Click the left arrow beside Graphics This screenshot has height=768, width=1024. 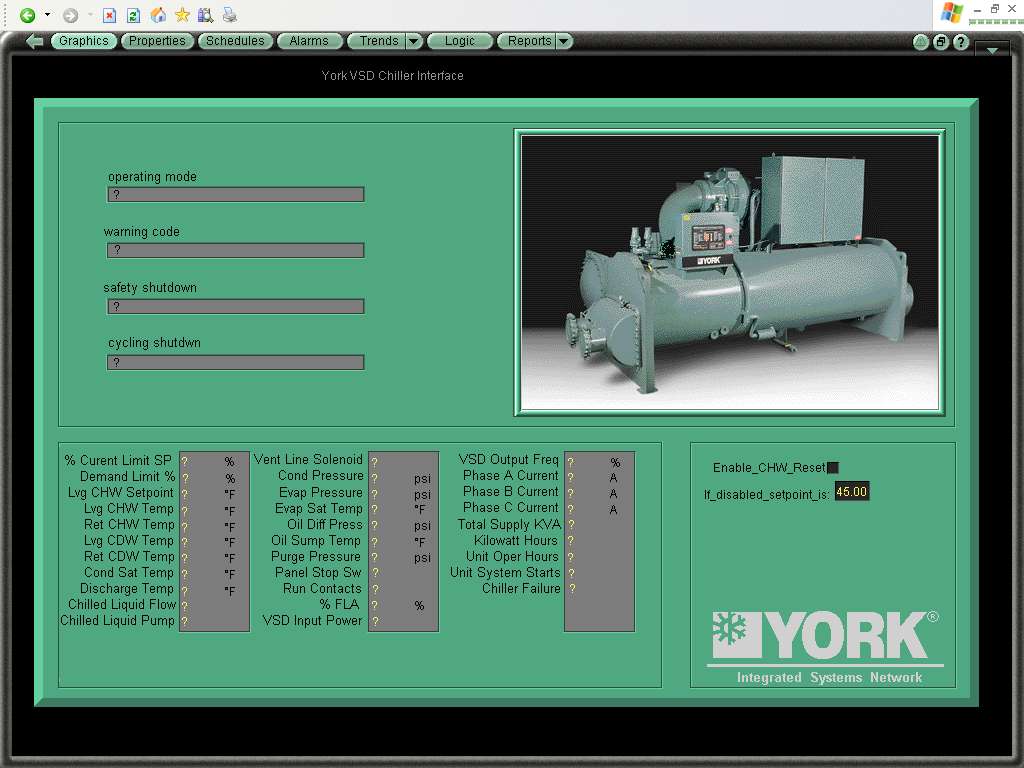point(35,41)
